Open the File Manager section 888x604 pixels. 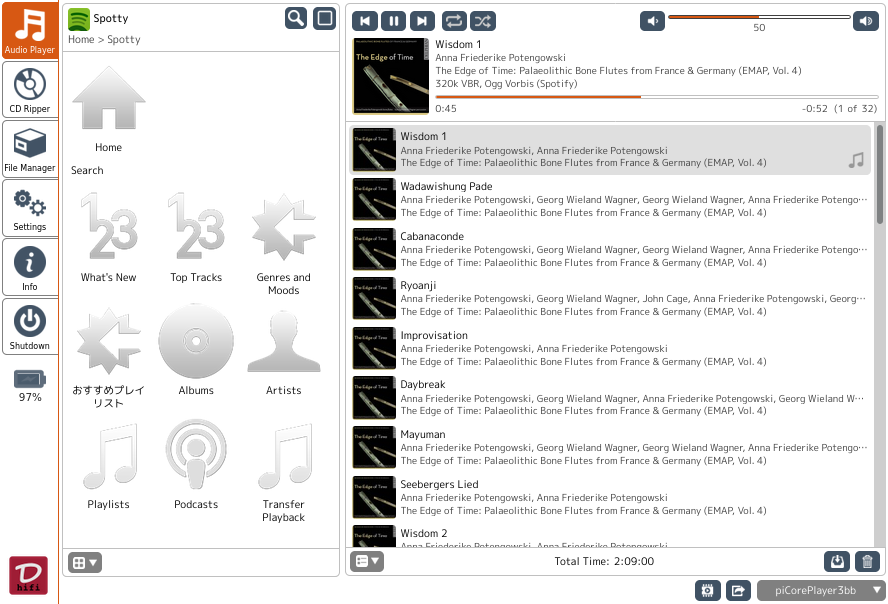(x=29, y=149)
